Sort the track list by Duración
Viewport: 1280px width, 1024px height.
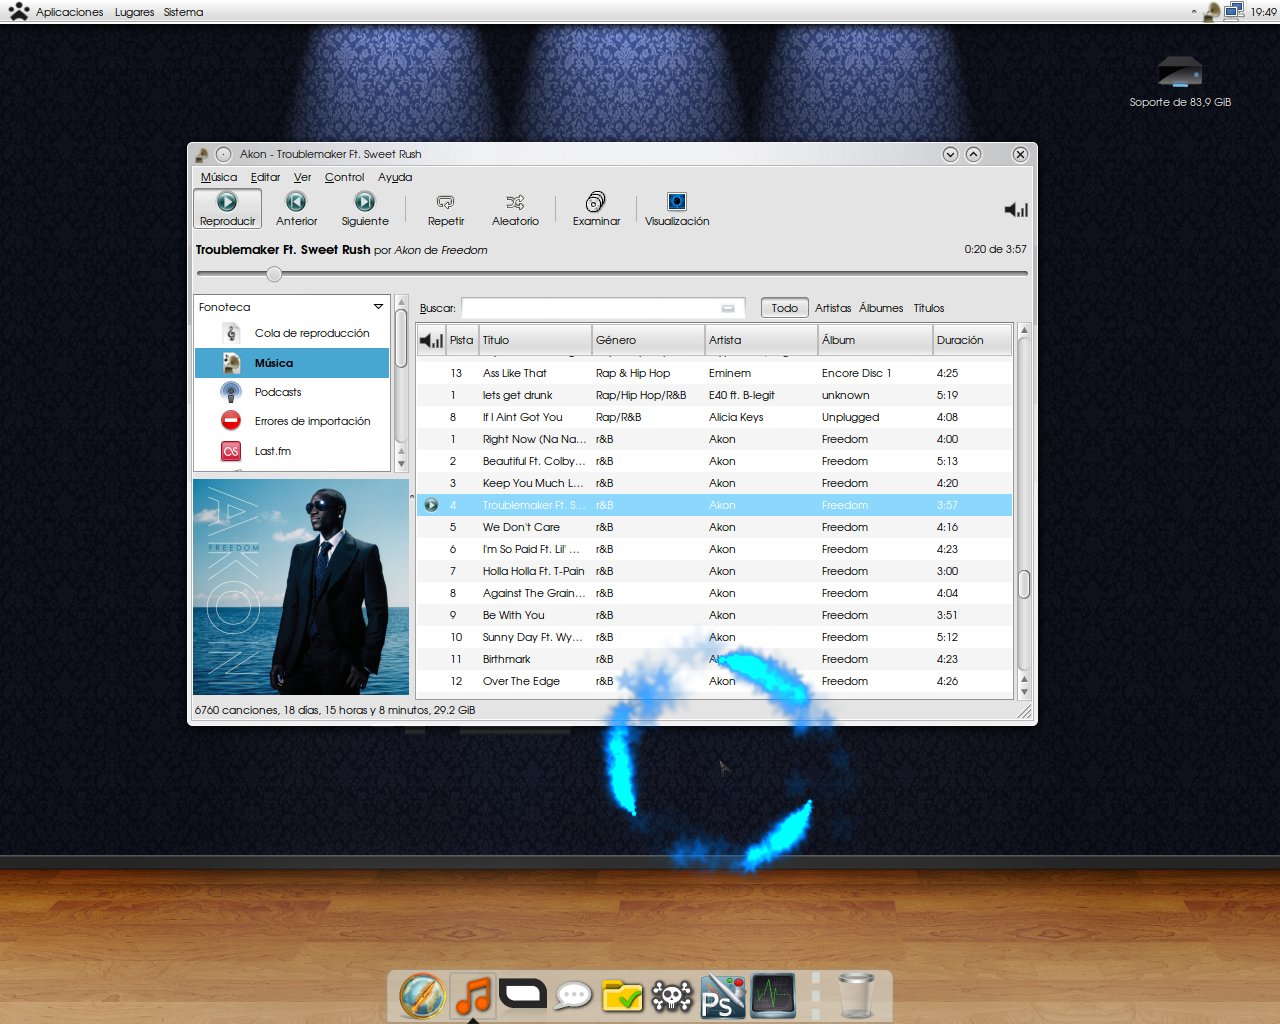pos(972,340)
